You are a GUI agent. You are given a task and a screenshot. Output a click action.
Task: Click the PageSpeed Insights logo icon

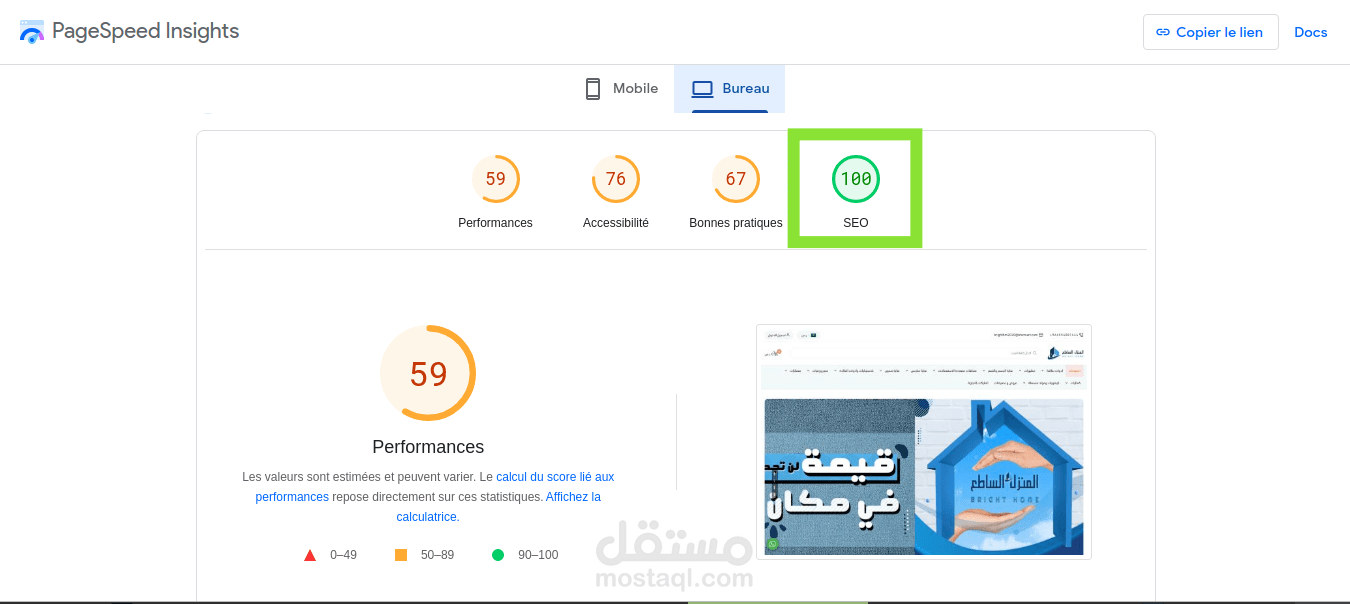point(32,31)
